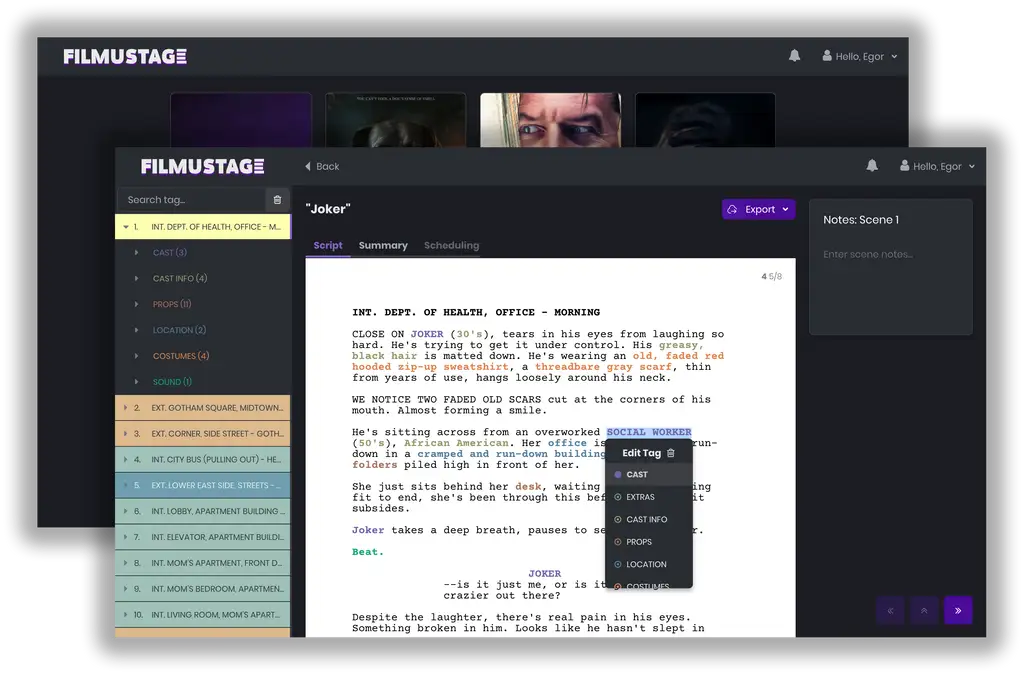This screenshot has height=675, width=1024.
Task: Expand the COSTUMES (4) group
Action: 136,356
